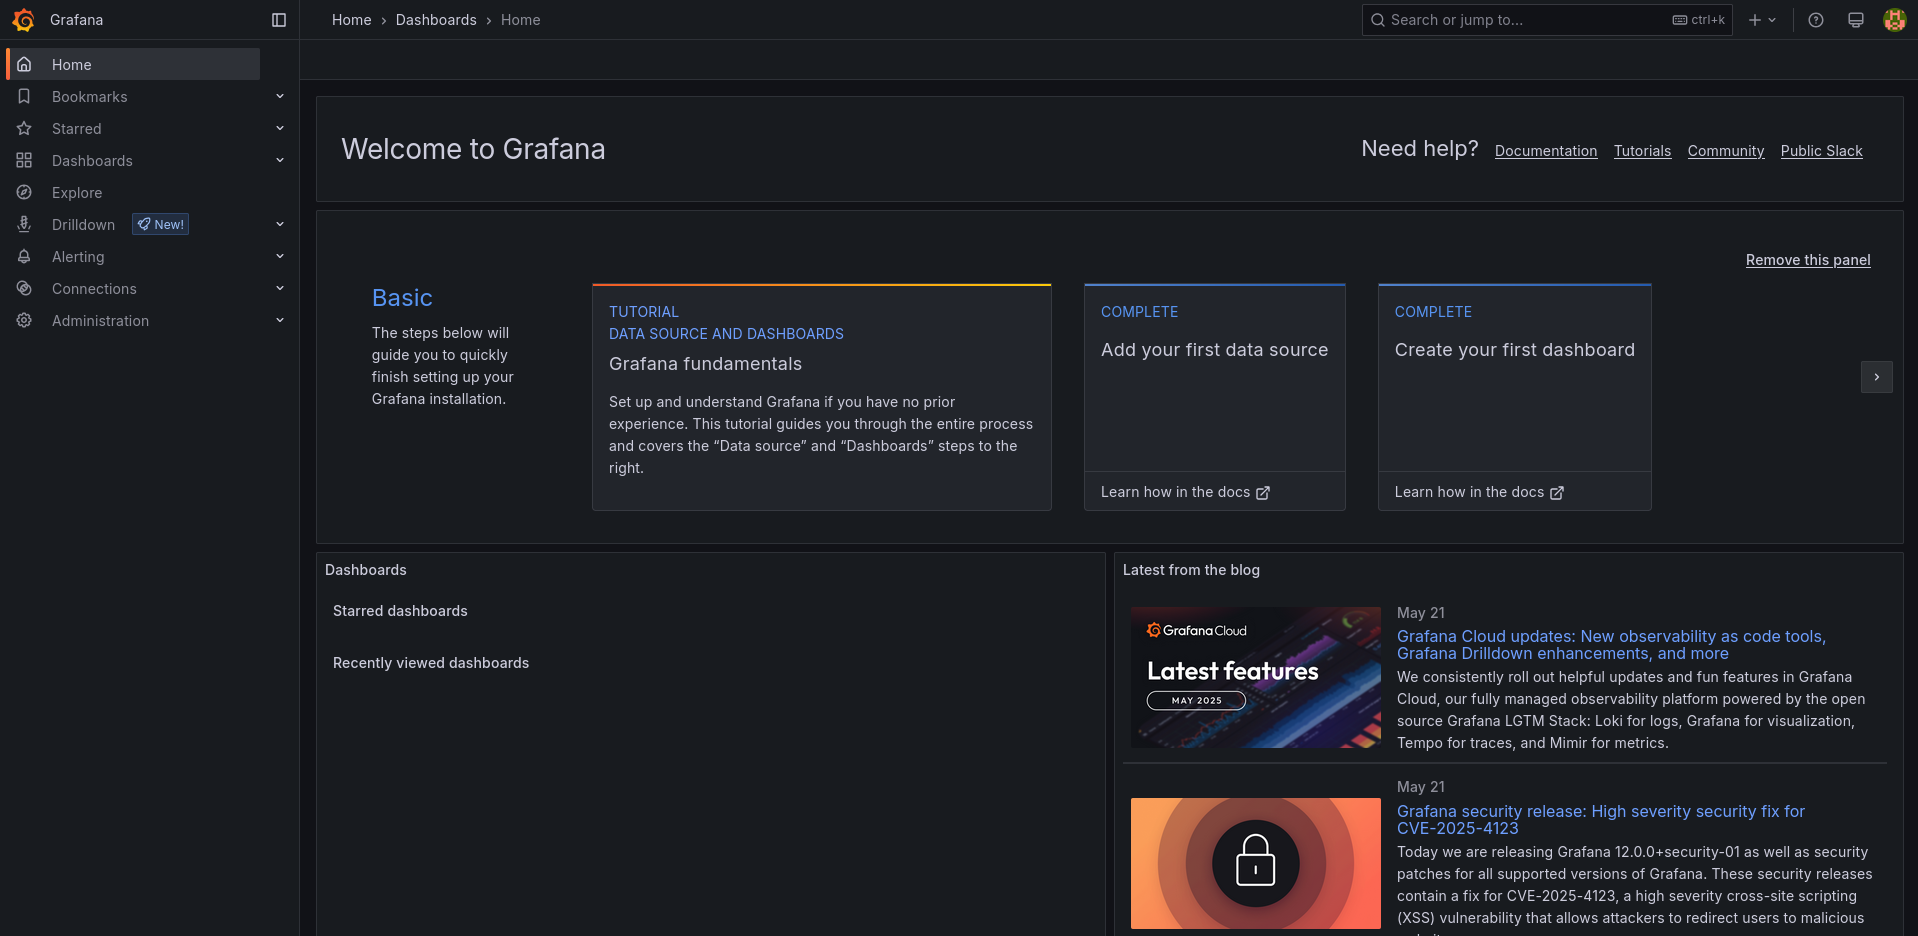This screenshot has width=1918, height=936.
Task: Expand the Administration section chevron
Action: [x=280, y=320]
